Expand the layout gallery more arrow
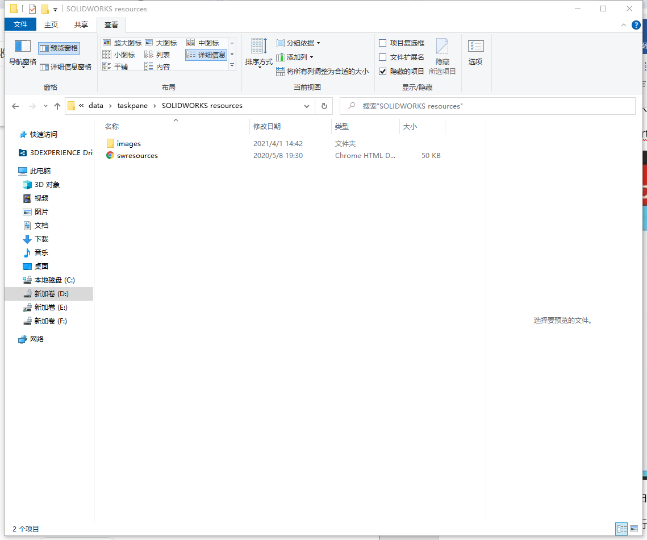 pyautogui.click(x=232, y=65)
